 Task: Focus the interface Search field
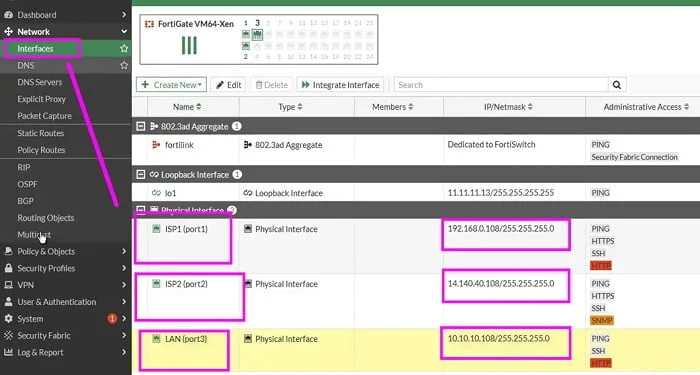pyautogui.click(x=501, y=85)
